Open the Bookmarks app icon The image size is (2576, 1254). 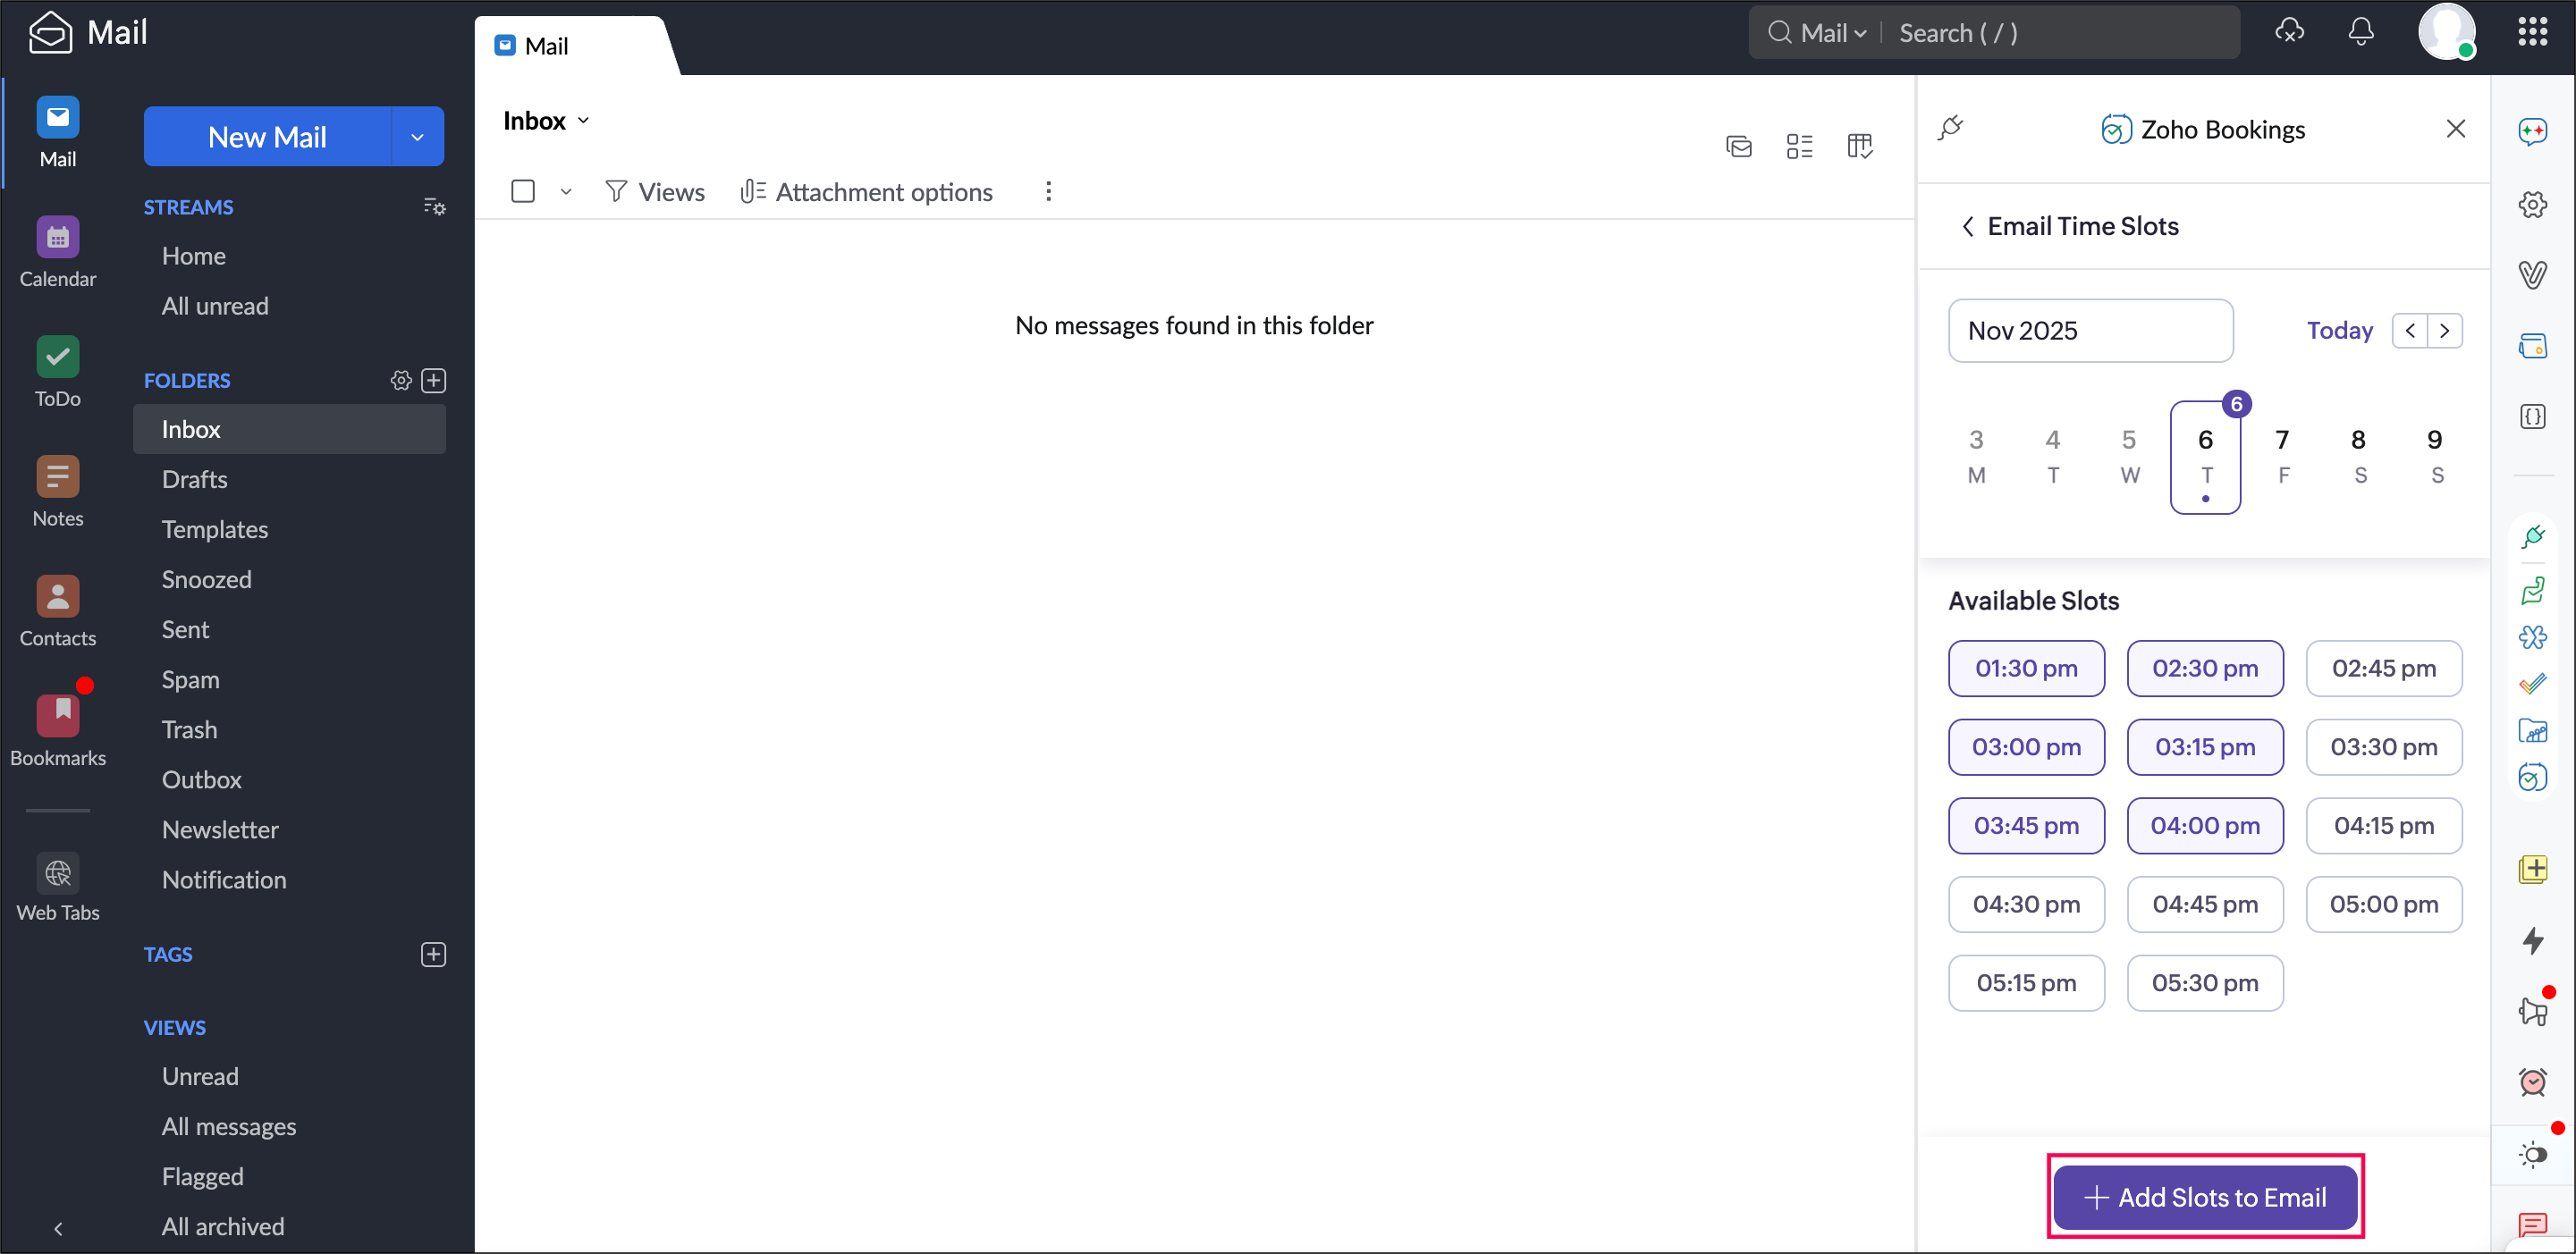point(57,718)
